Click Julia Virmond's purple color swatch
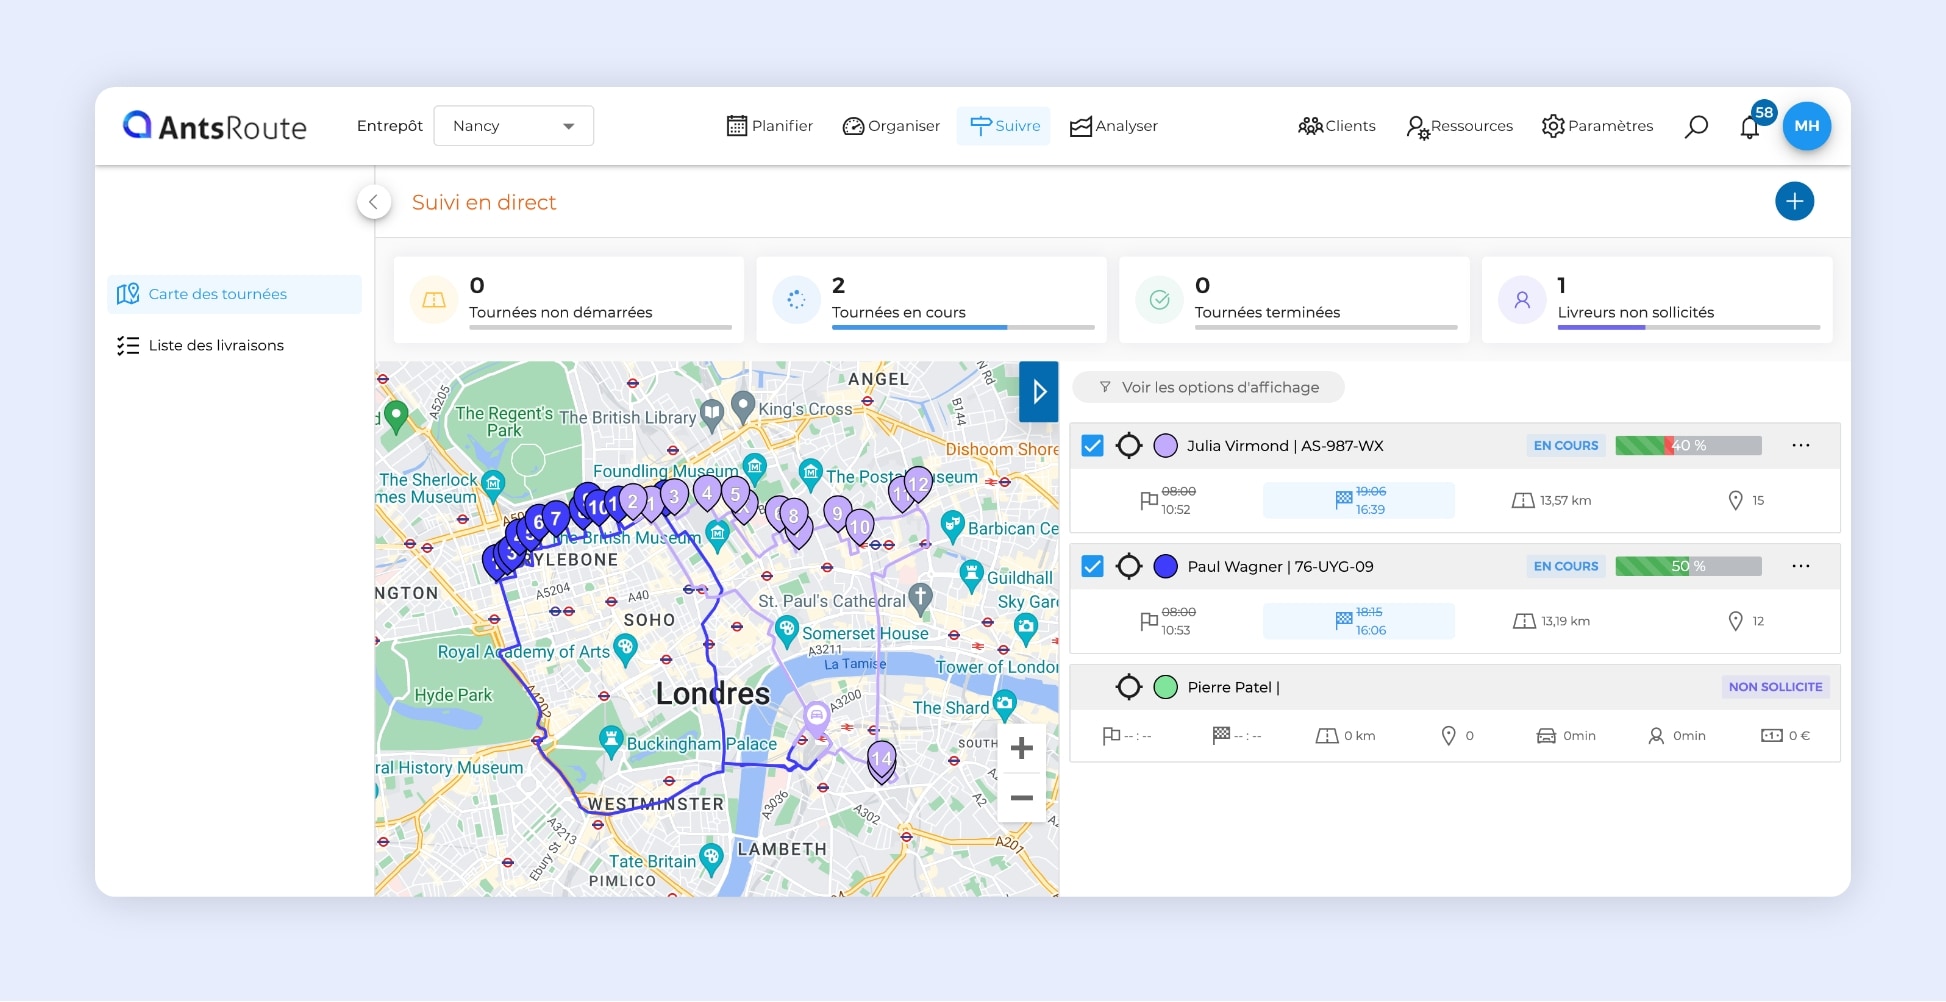The image size is (1946, 1002). 1165,446
